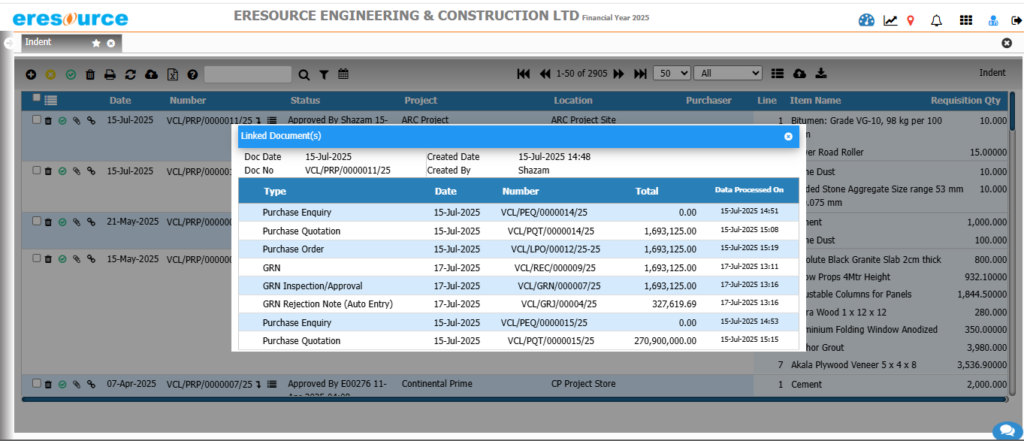Expand the All status filter dropdown
The height and width of the screenshot is (441, 1024).
coord(728,74)
